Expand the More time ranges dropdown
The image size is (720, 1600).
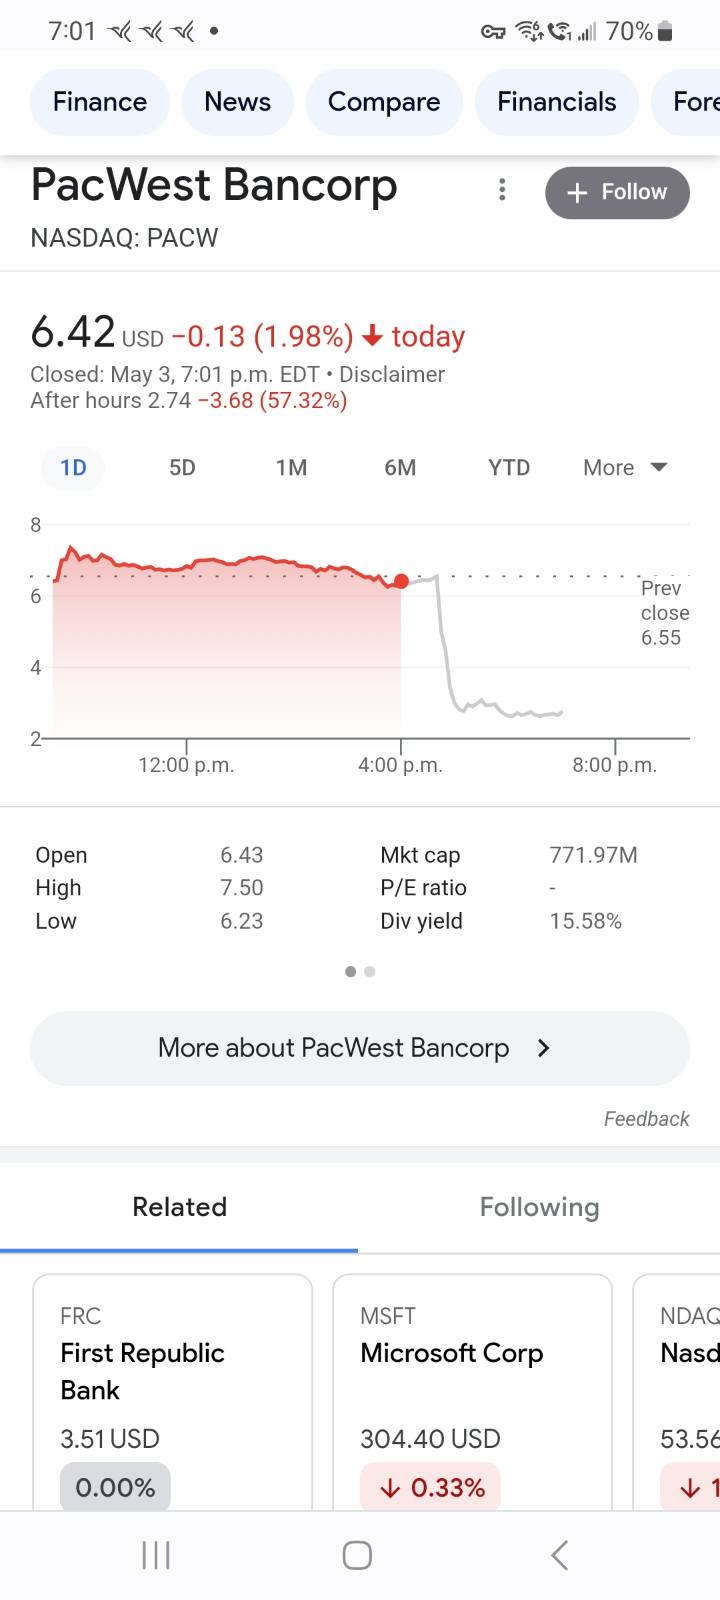point(625,468)
